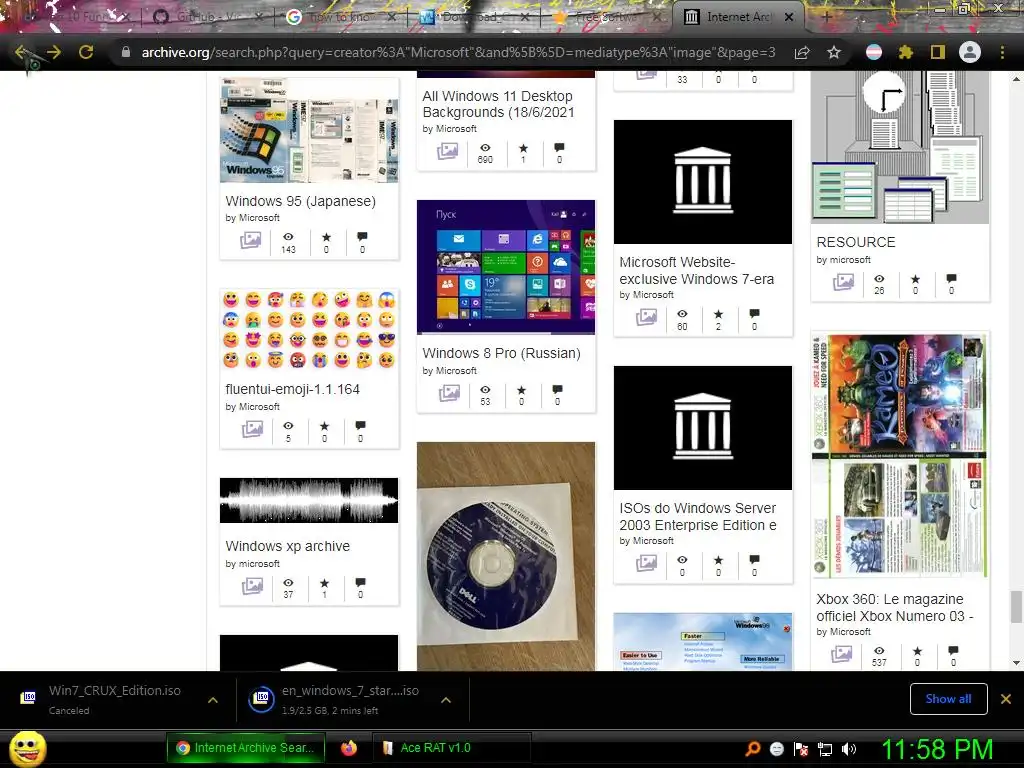Close the Internet Archive tab

789,17
